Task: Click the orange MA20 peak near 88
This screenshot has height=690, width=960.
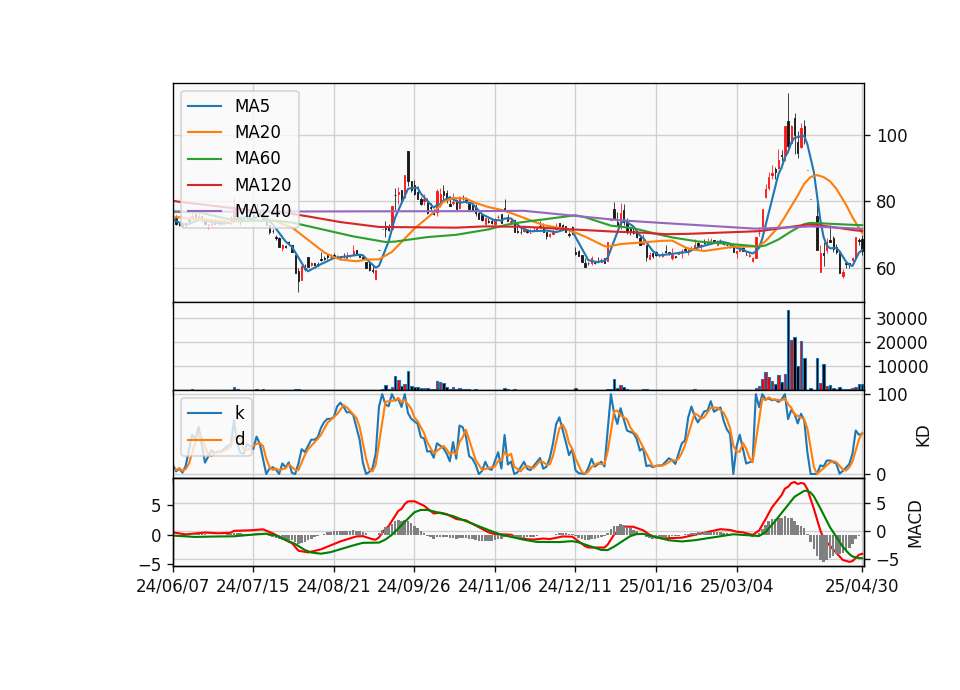Action: [x=816, y=176]
